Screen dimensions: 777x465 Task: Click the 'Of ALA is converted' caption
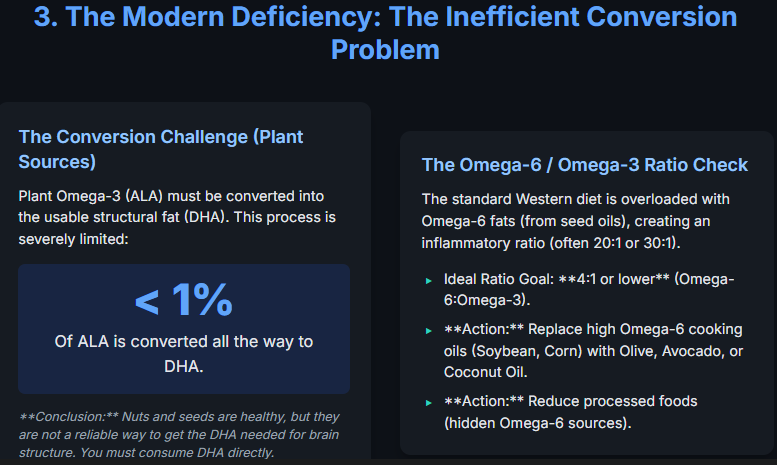[183, 354]
